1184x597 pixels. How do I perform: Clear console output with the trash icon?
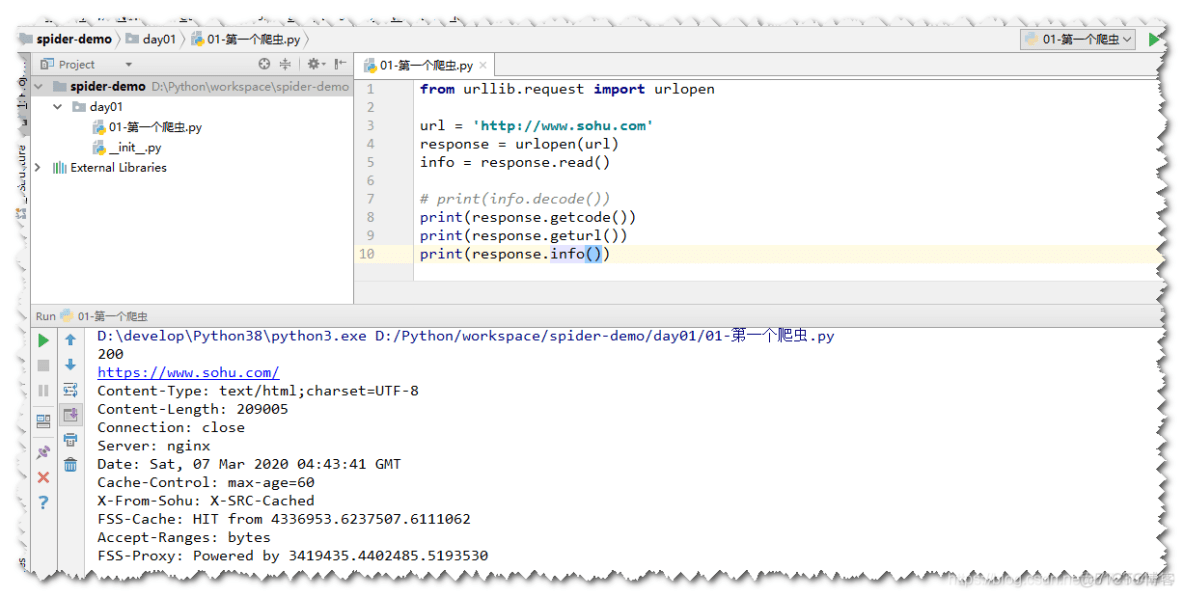70,465
